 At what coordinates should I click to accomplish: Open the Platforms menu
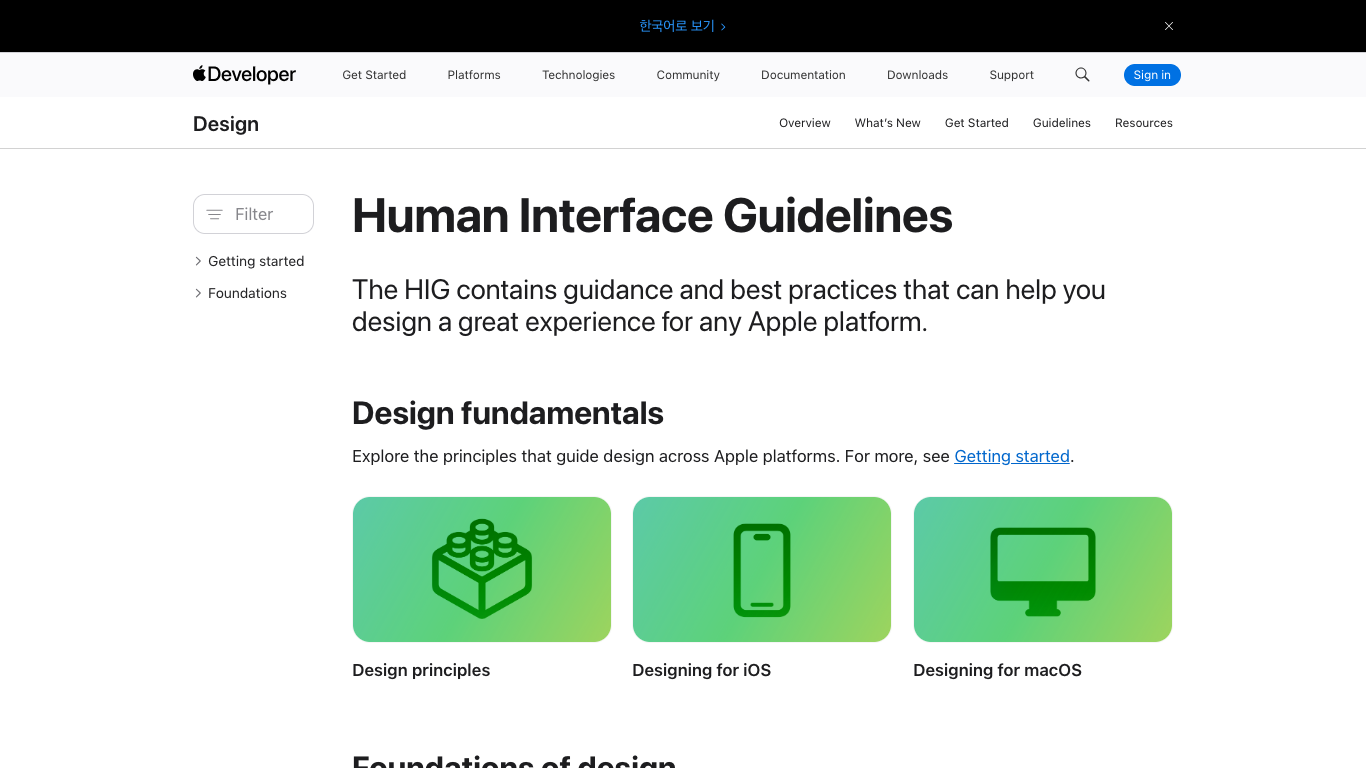pos(474,75)
